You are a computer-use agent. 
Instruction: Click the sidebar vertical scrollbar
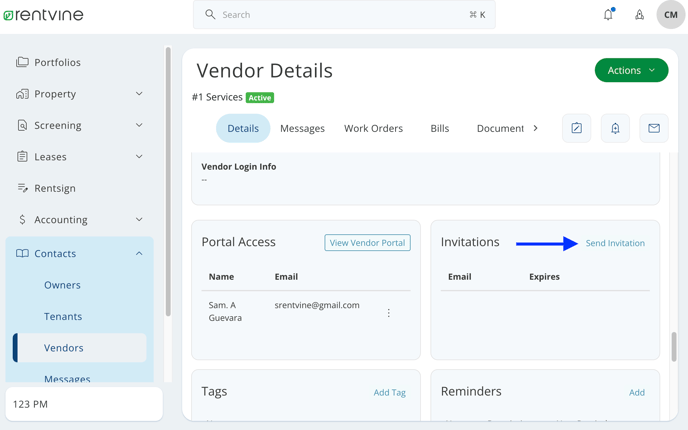[168, 182]
